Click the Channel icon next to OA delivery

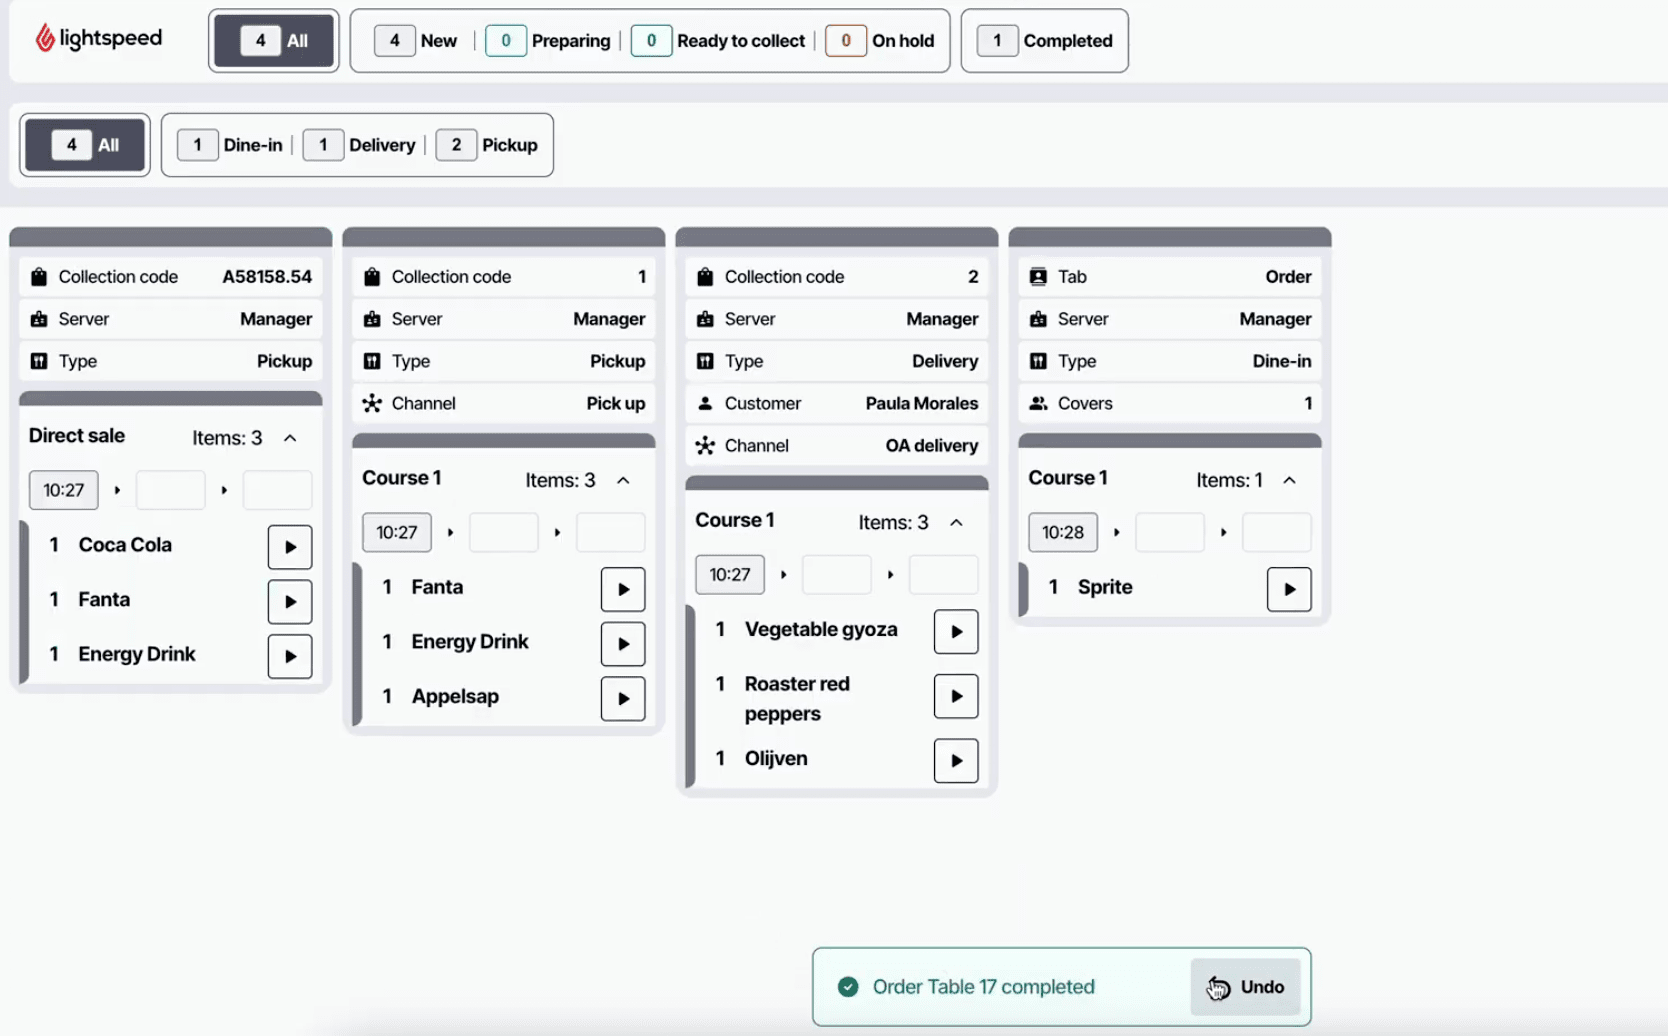705,445
